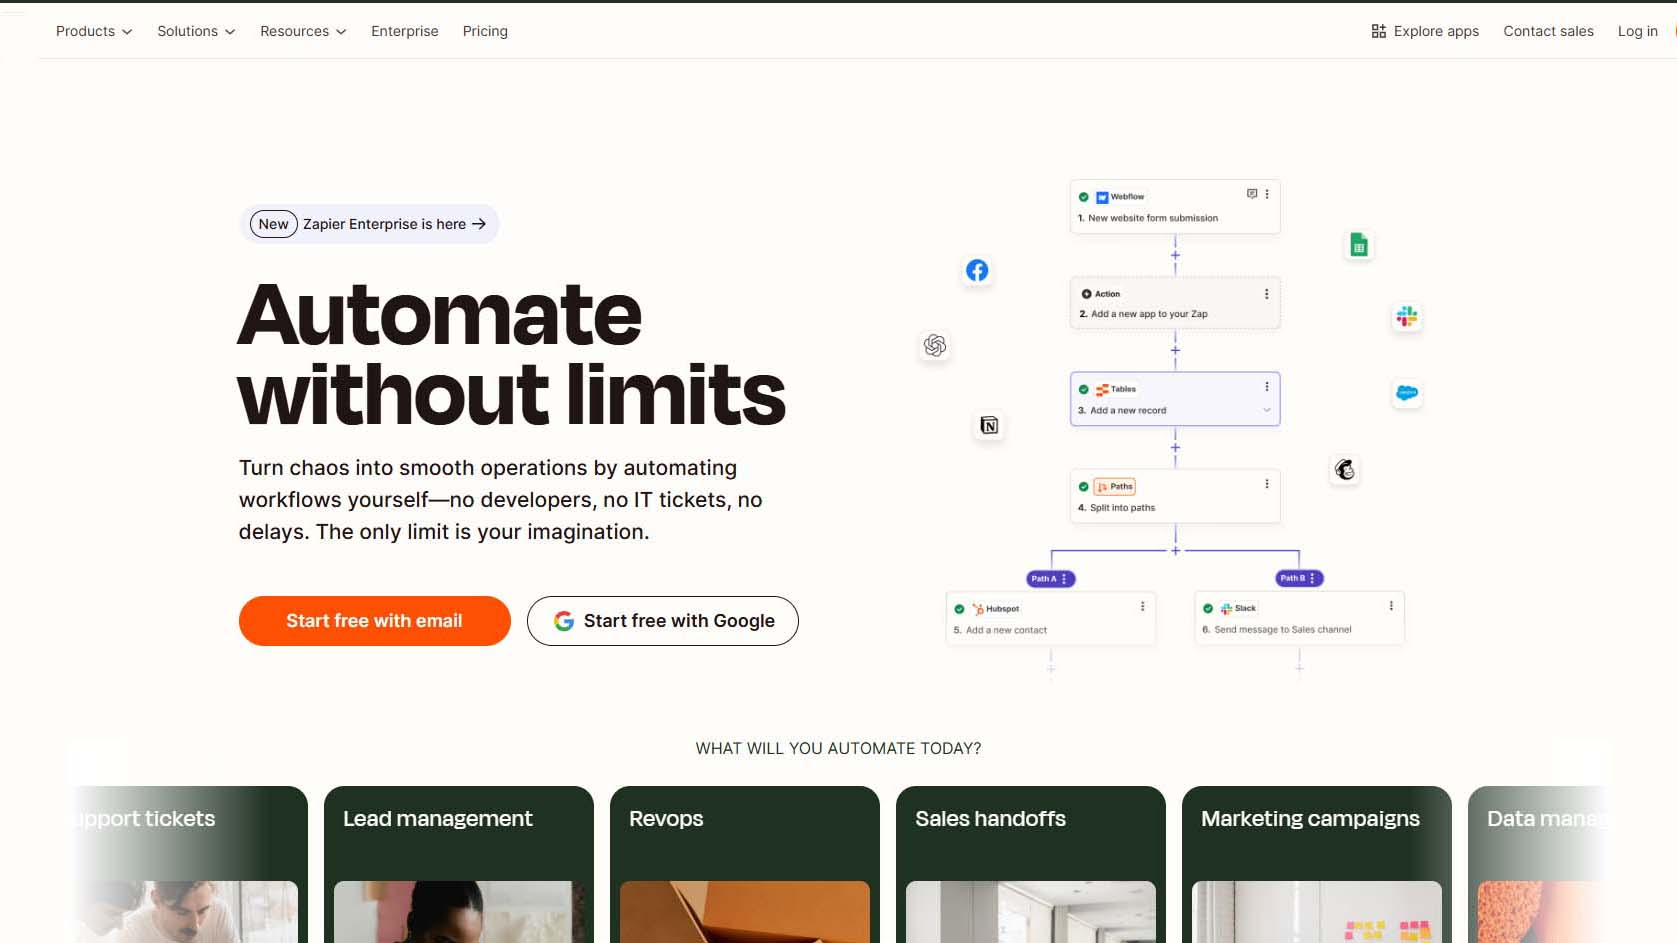Select 'Send message to Sales channel' text

[x=1282, y=630]
